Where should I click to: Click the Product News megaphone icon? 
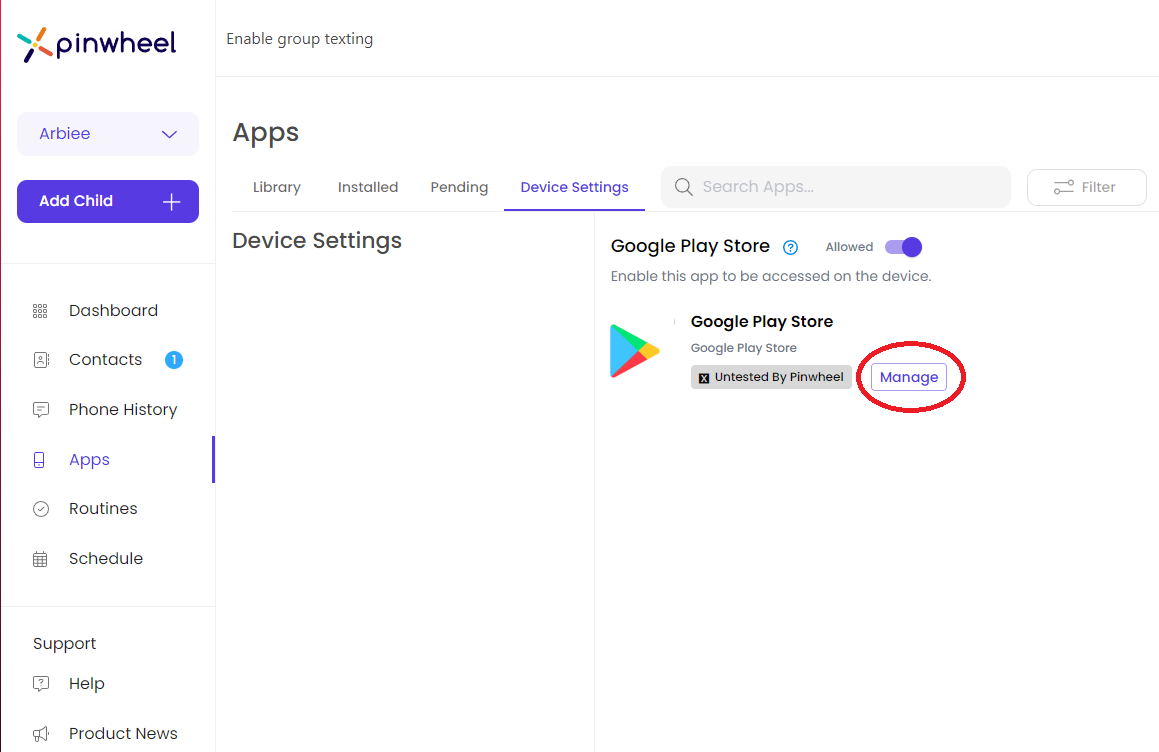click(x=40, y=733)
